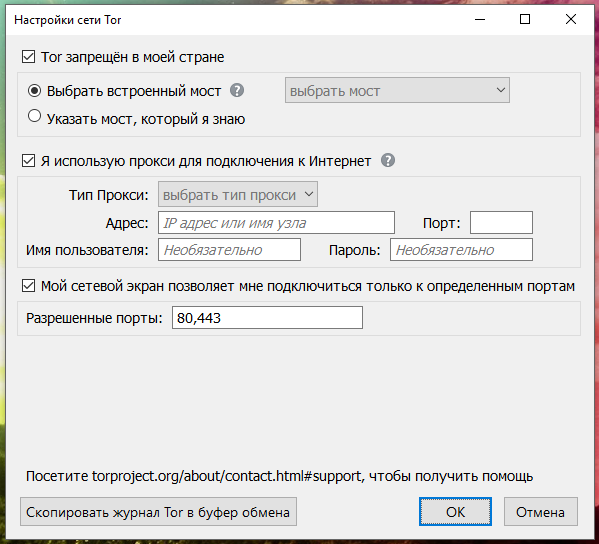Maximize the Tor network settings window
This screenshot has width=599, height=544.
pyautogui.click(x=525, y=19)
